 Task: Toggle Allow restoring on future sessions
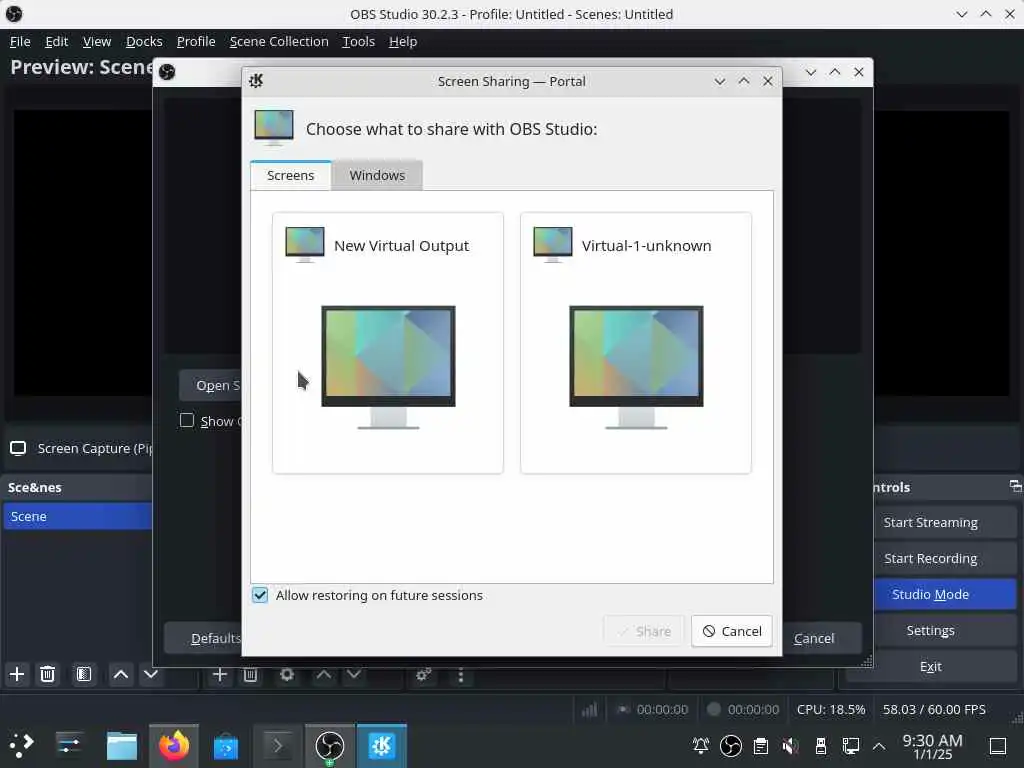(x=260, y=595)
